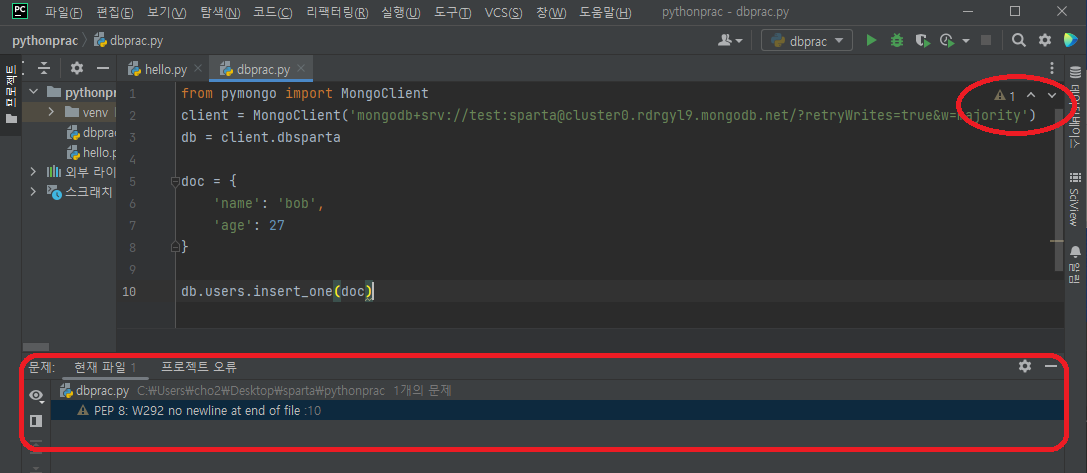Open the 편집(E) menu
1087x473 pixels.
point(114,12)
